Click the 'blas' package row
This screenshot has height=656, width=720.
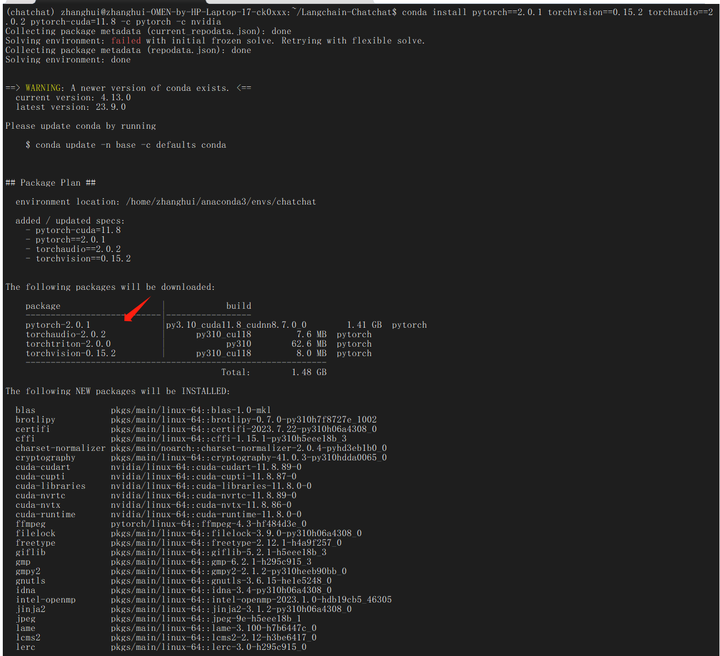[x=143, y=410]
